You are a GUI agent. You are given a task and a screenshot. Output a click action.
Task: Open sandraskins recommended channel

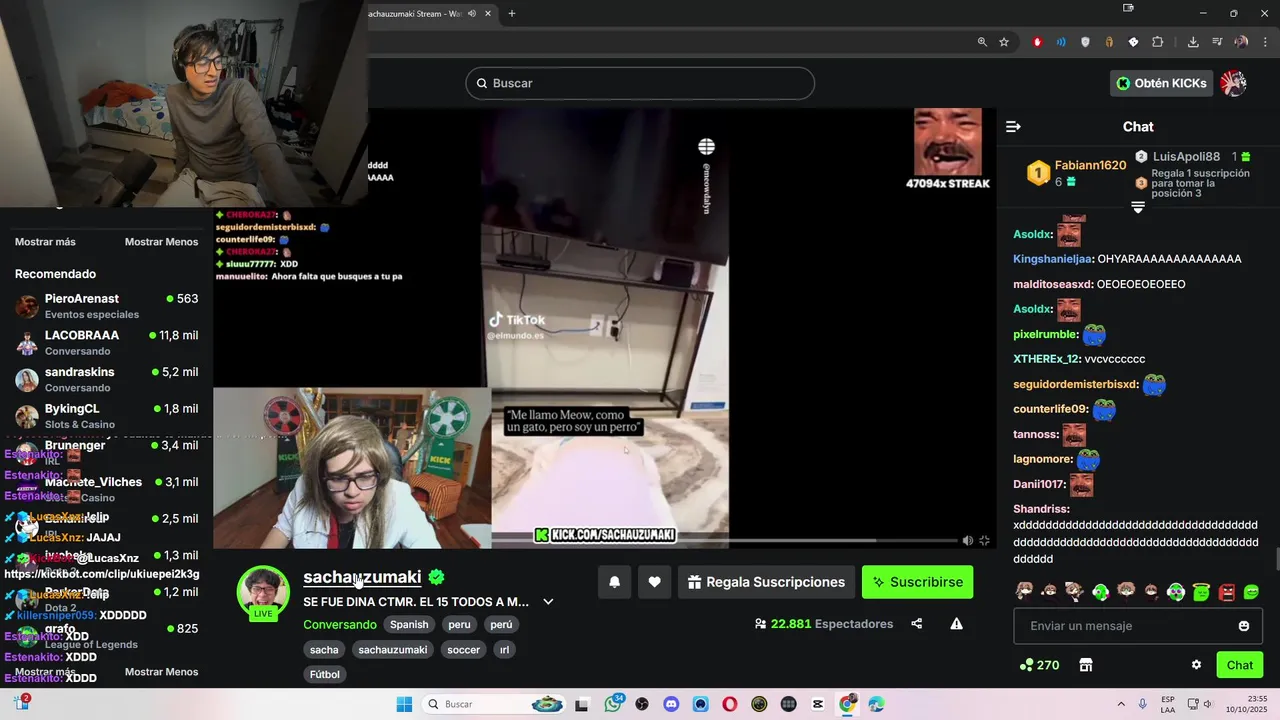point(106,379)
